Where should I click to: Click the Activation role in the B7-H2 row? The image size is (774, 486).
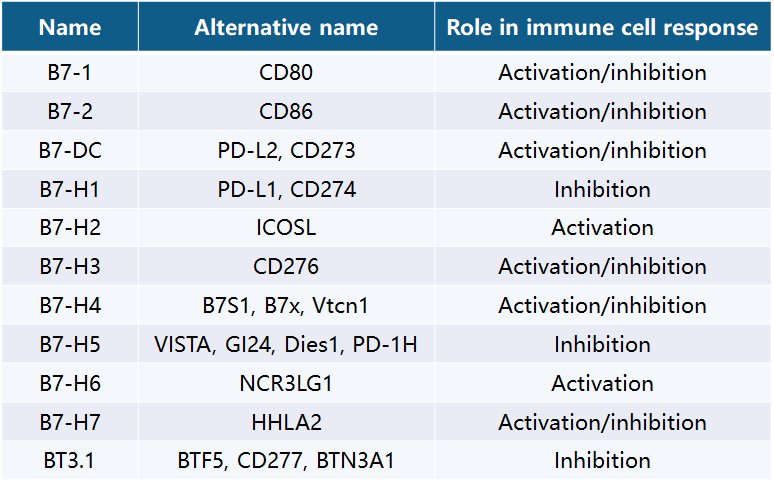pos(602,227)
